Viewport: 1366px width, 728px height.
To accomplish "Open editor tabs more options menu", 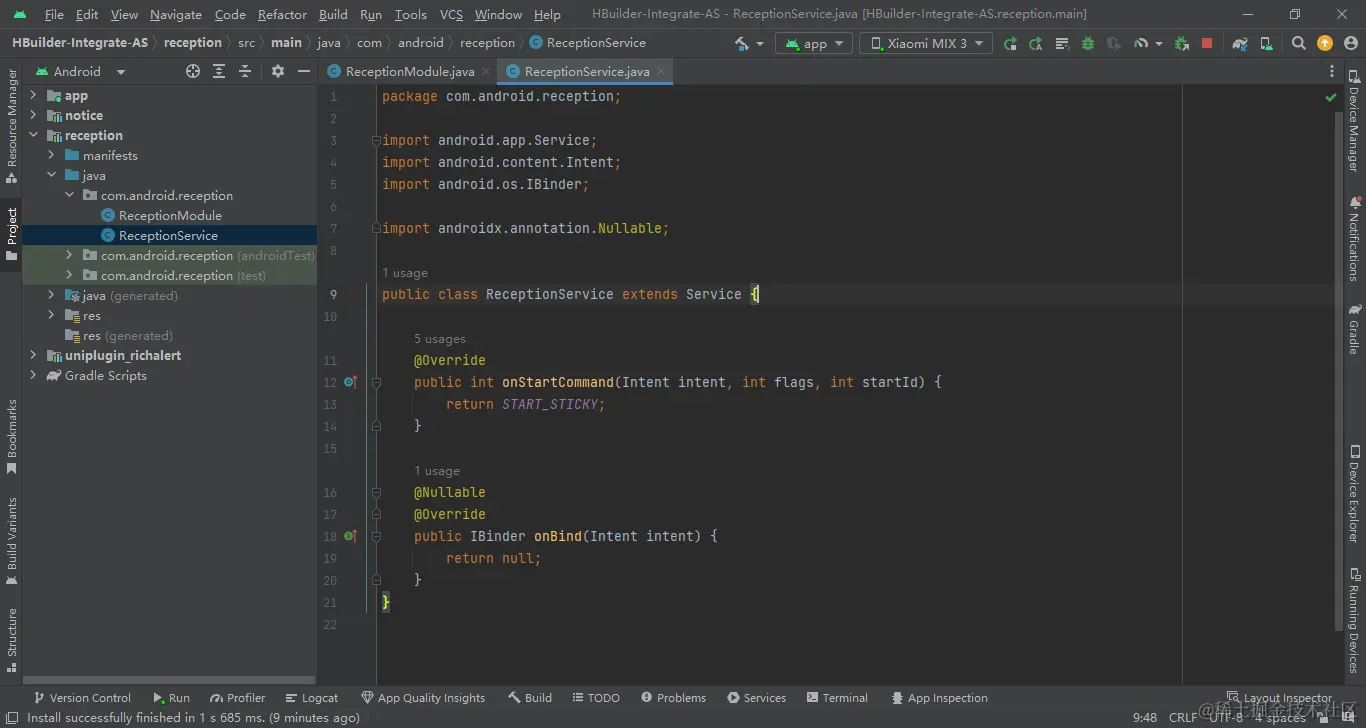I will point(1331,71).
